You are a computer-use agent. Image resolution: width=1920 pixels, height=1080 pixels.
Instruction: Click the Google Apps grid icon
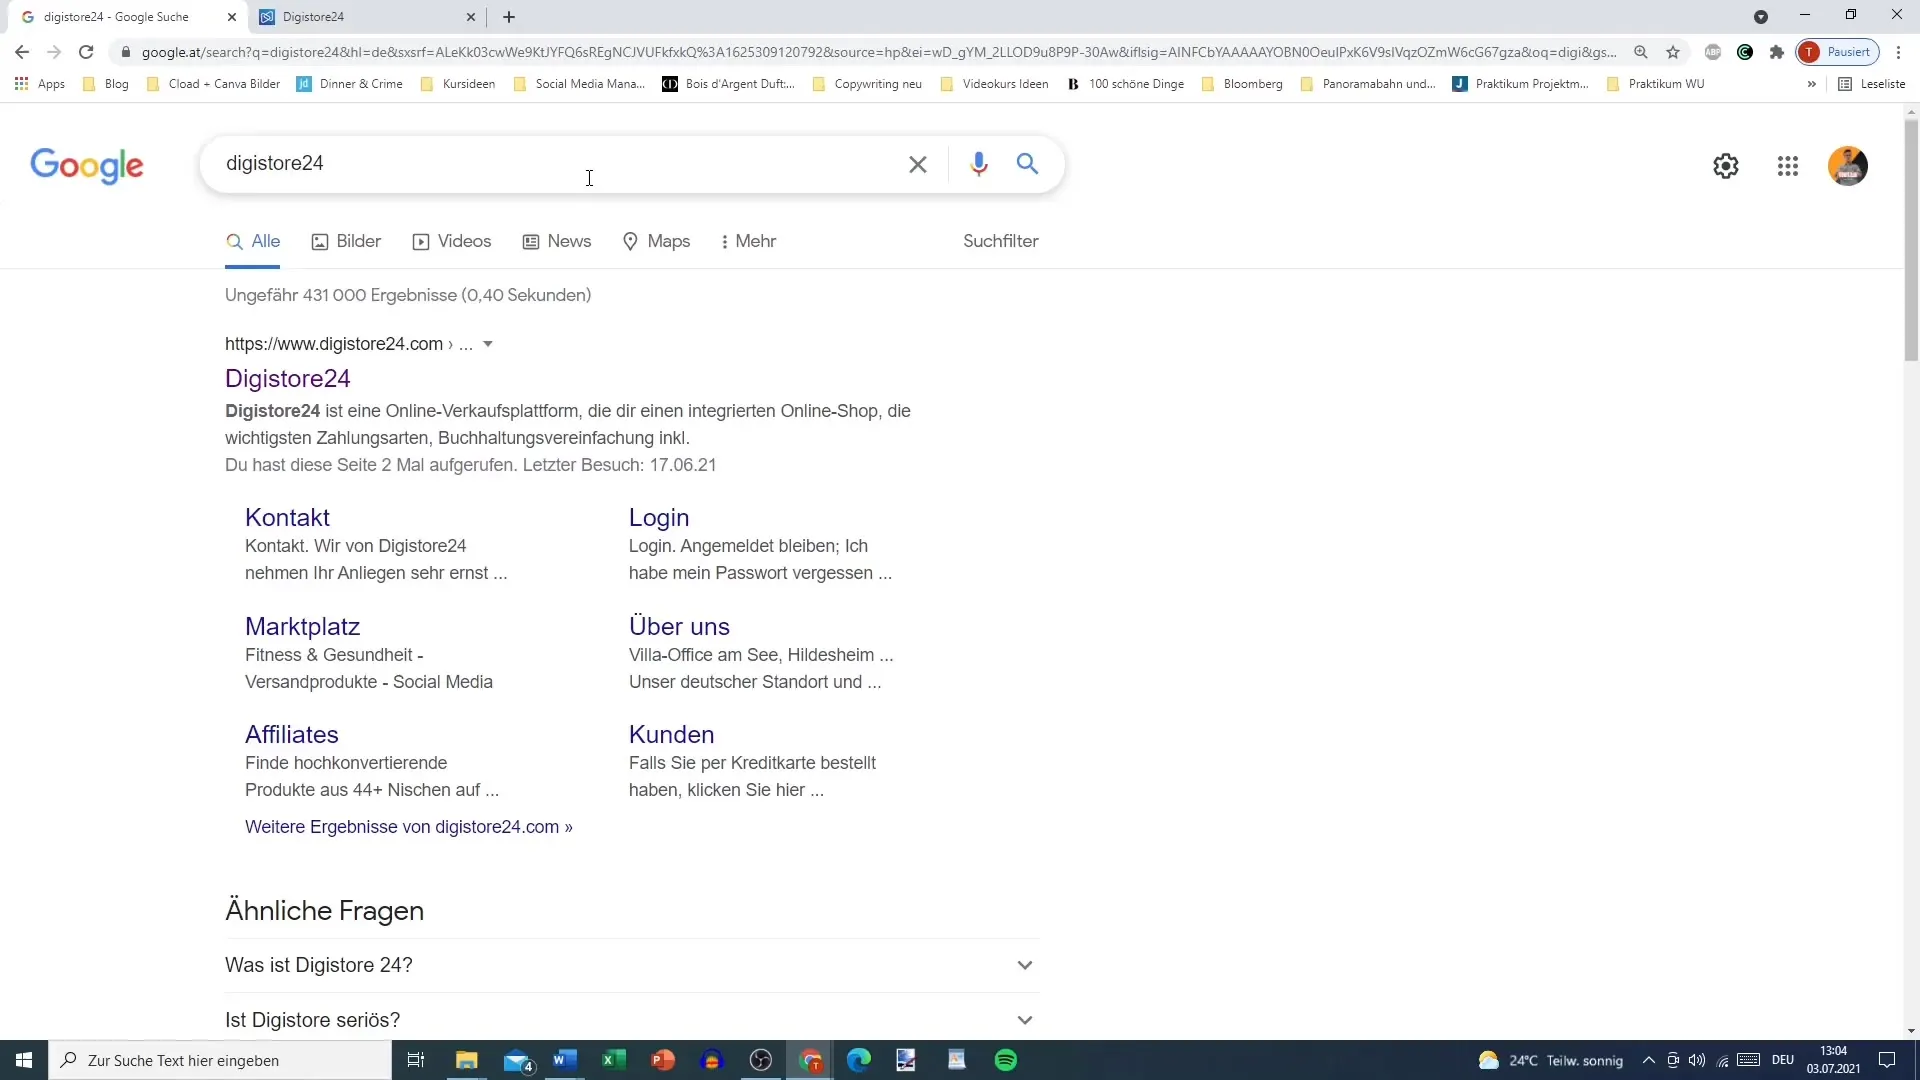1788,165
